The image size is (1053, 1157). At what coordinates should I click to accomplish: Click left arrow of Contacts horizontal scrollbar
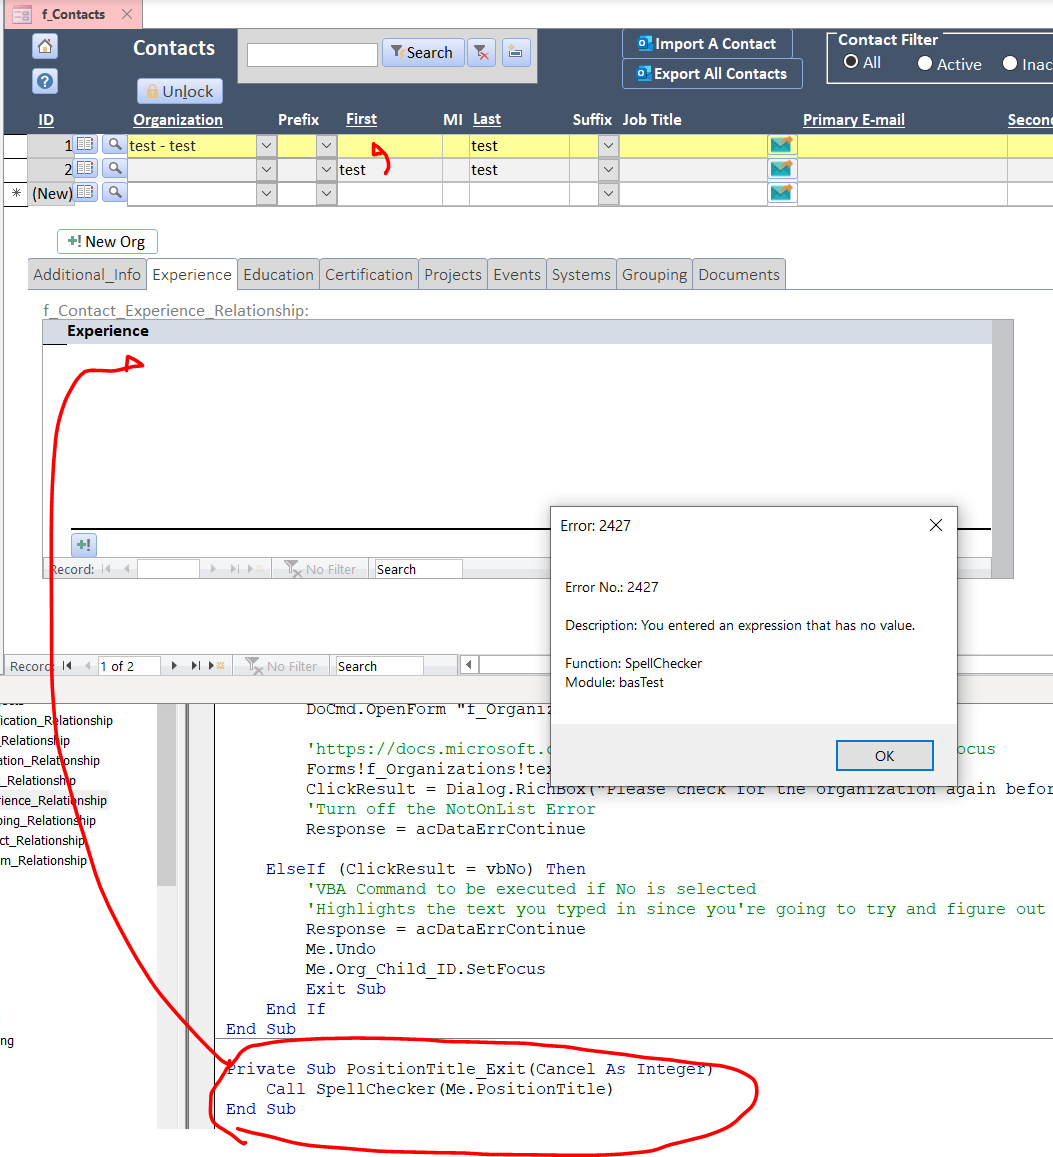469,665
